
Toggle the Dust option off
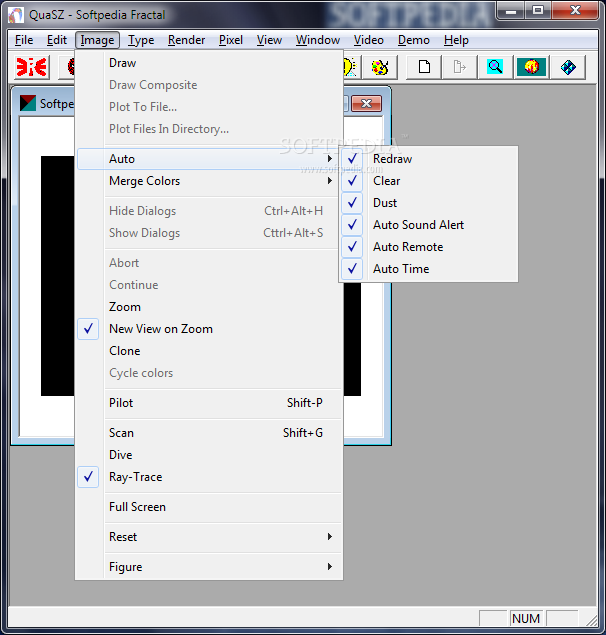pos(429,202)
